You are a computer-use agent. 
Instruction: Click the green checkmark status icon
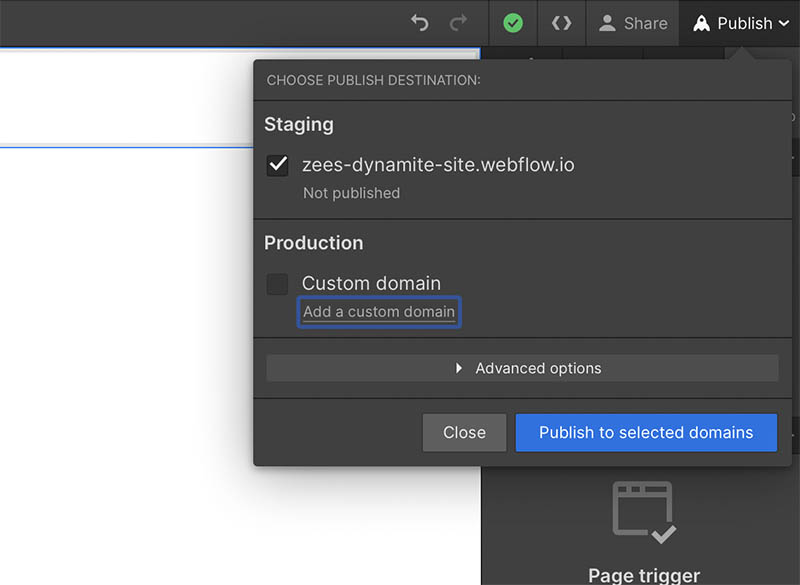(x=513, y=23)
